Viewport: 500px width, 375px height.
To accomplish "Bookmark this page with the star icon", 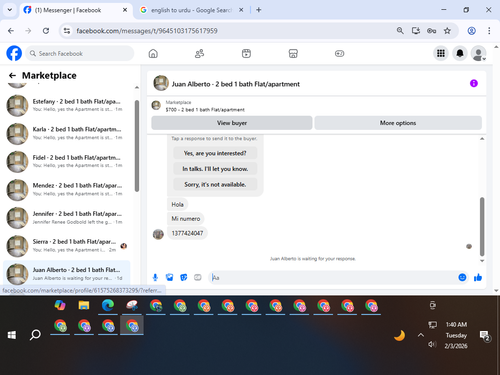I will pyautogui.click(x=447, y=31).
